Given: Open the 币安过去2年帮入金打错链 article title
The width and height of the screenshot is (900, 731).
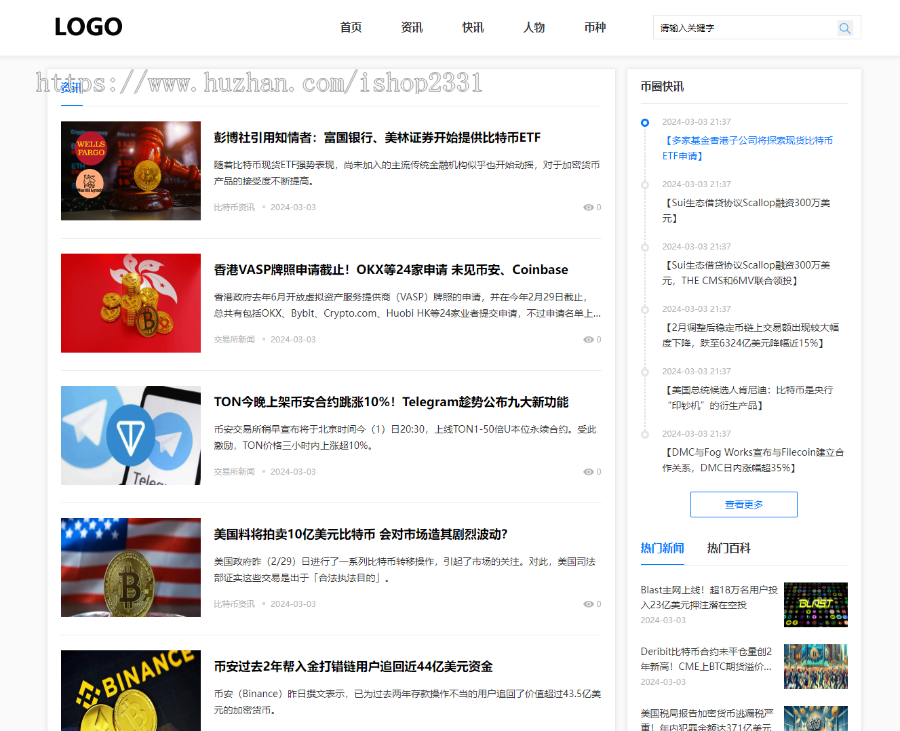Looking at the screenshot, I should click(x=353, y=667).
